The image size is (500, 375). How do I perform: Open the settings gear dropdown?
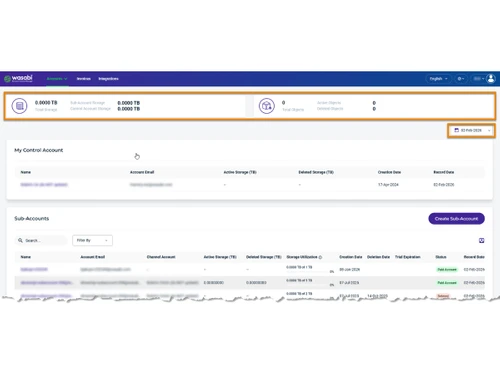[x=461, y=79]
